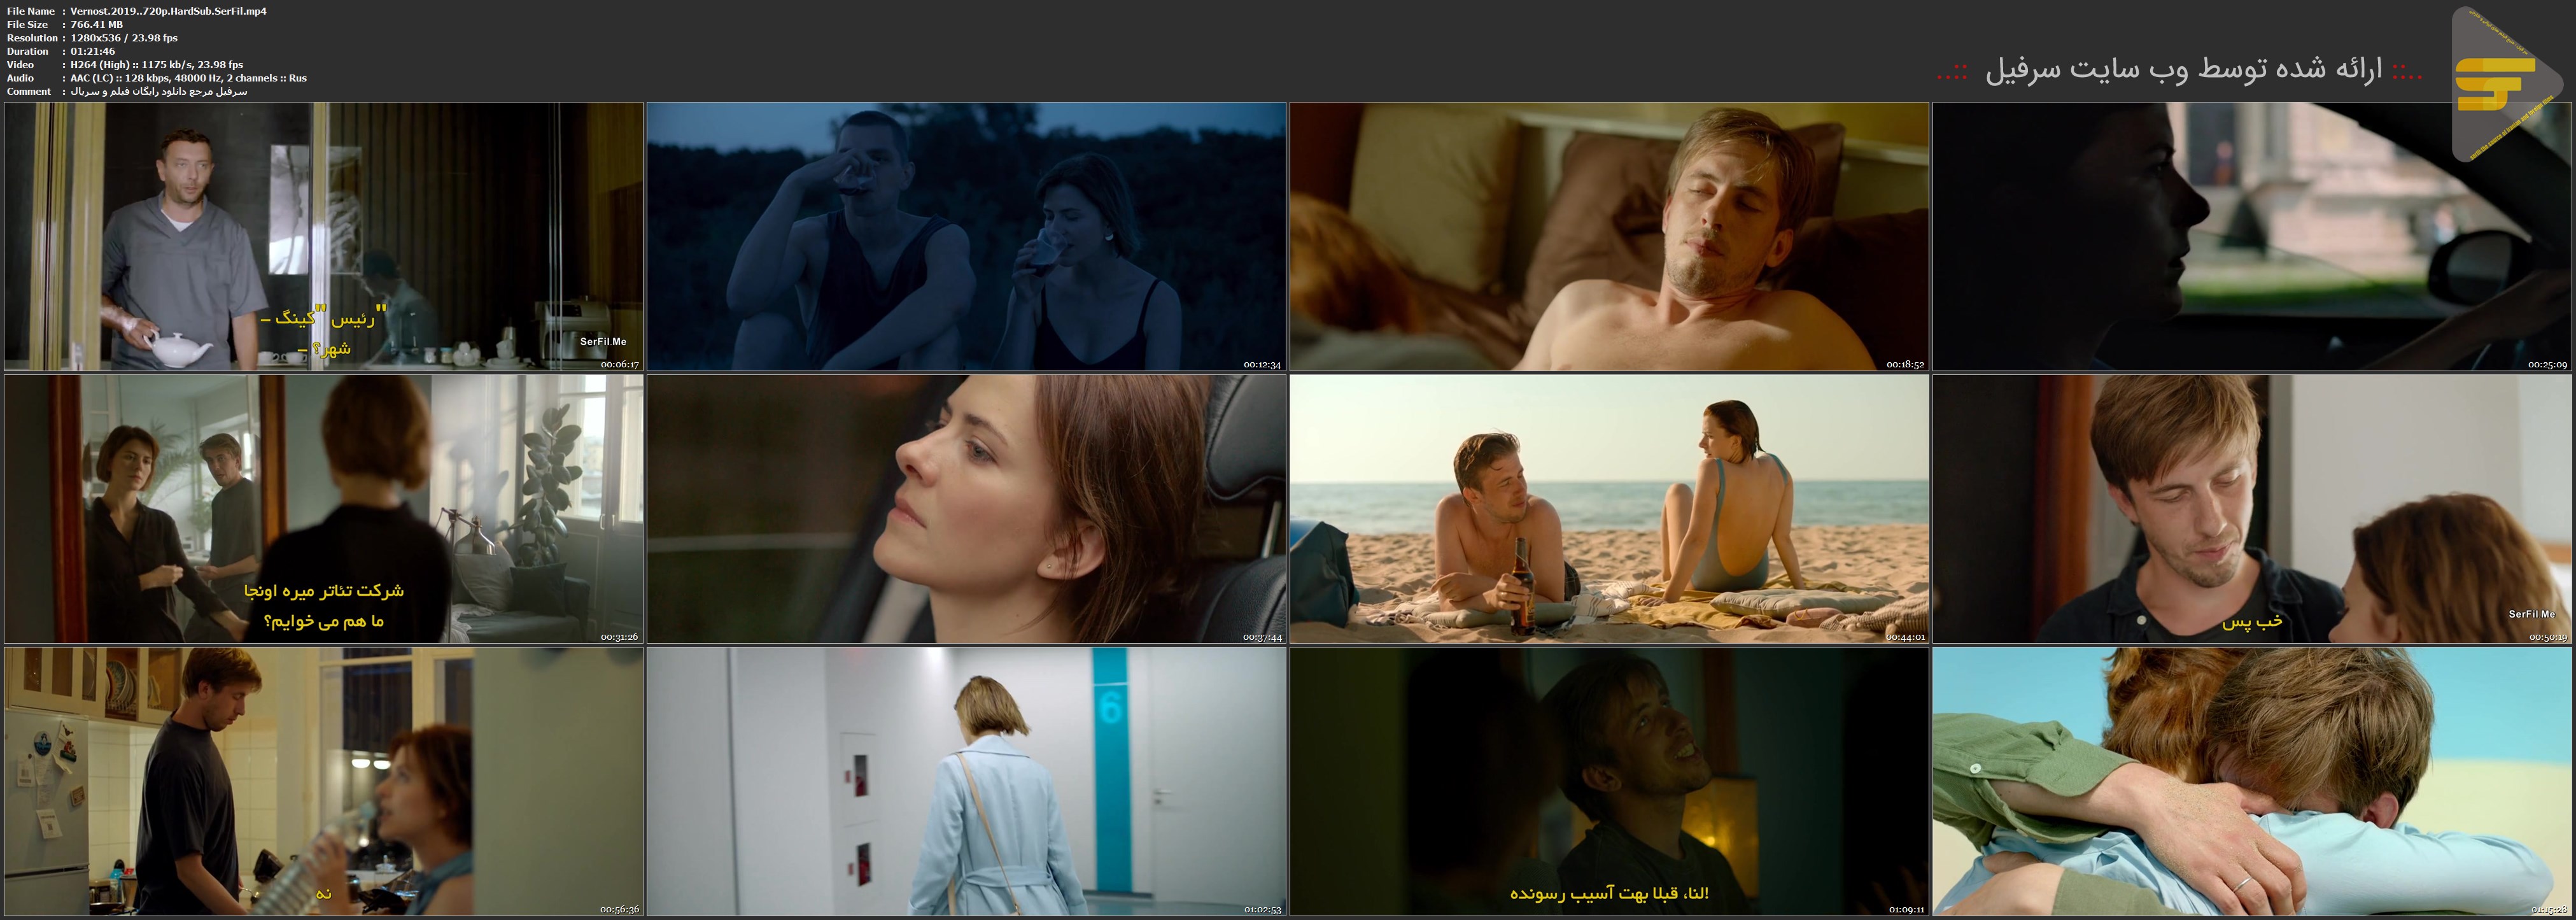Click the beach scene thumbnail at 00:44:01
The image size is (2576, 920).
tap(1608, 509)
